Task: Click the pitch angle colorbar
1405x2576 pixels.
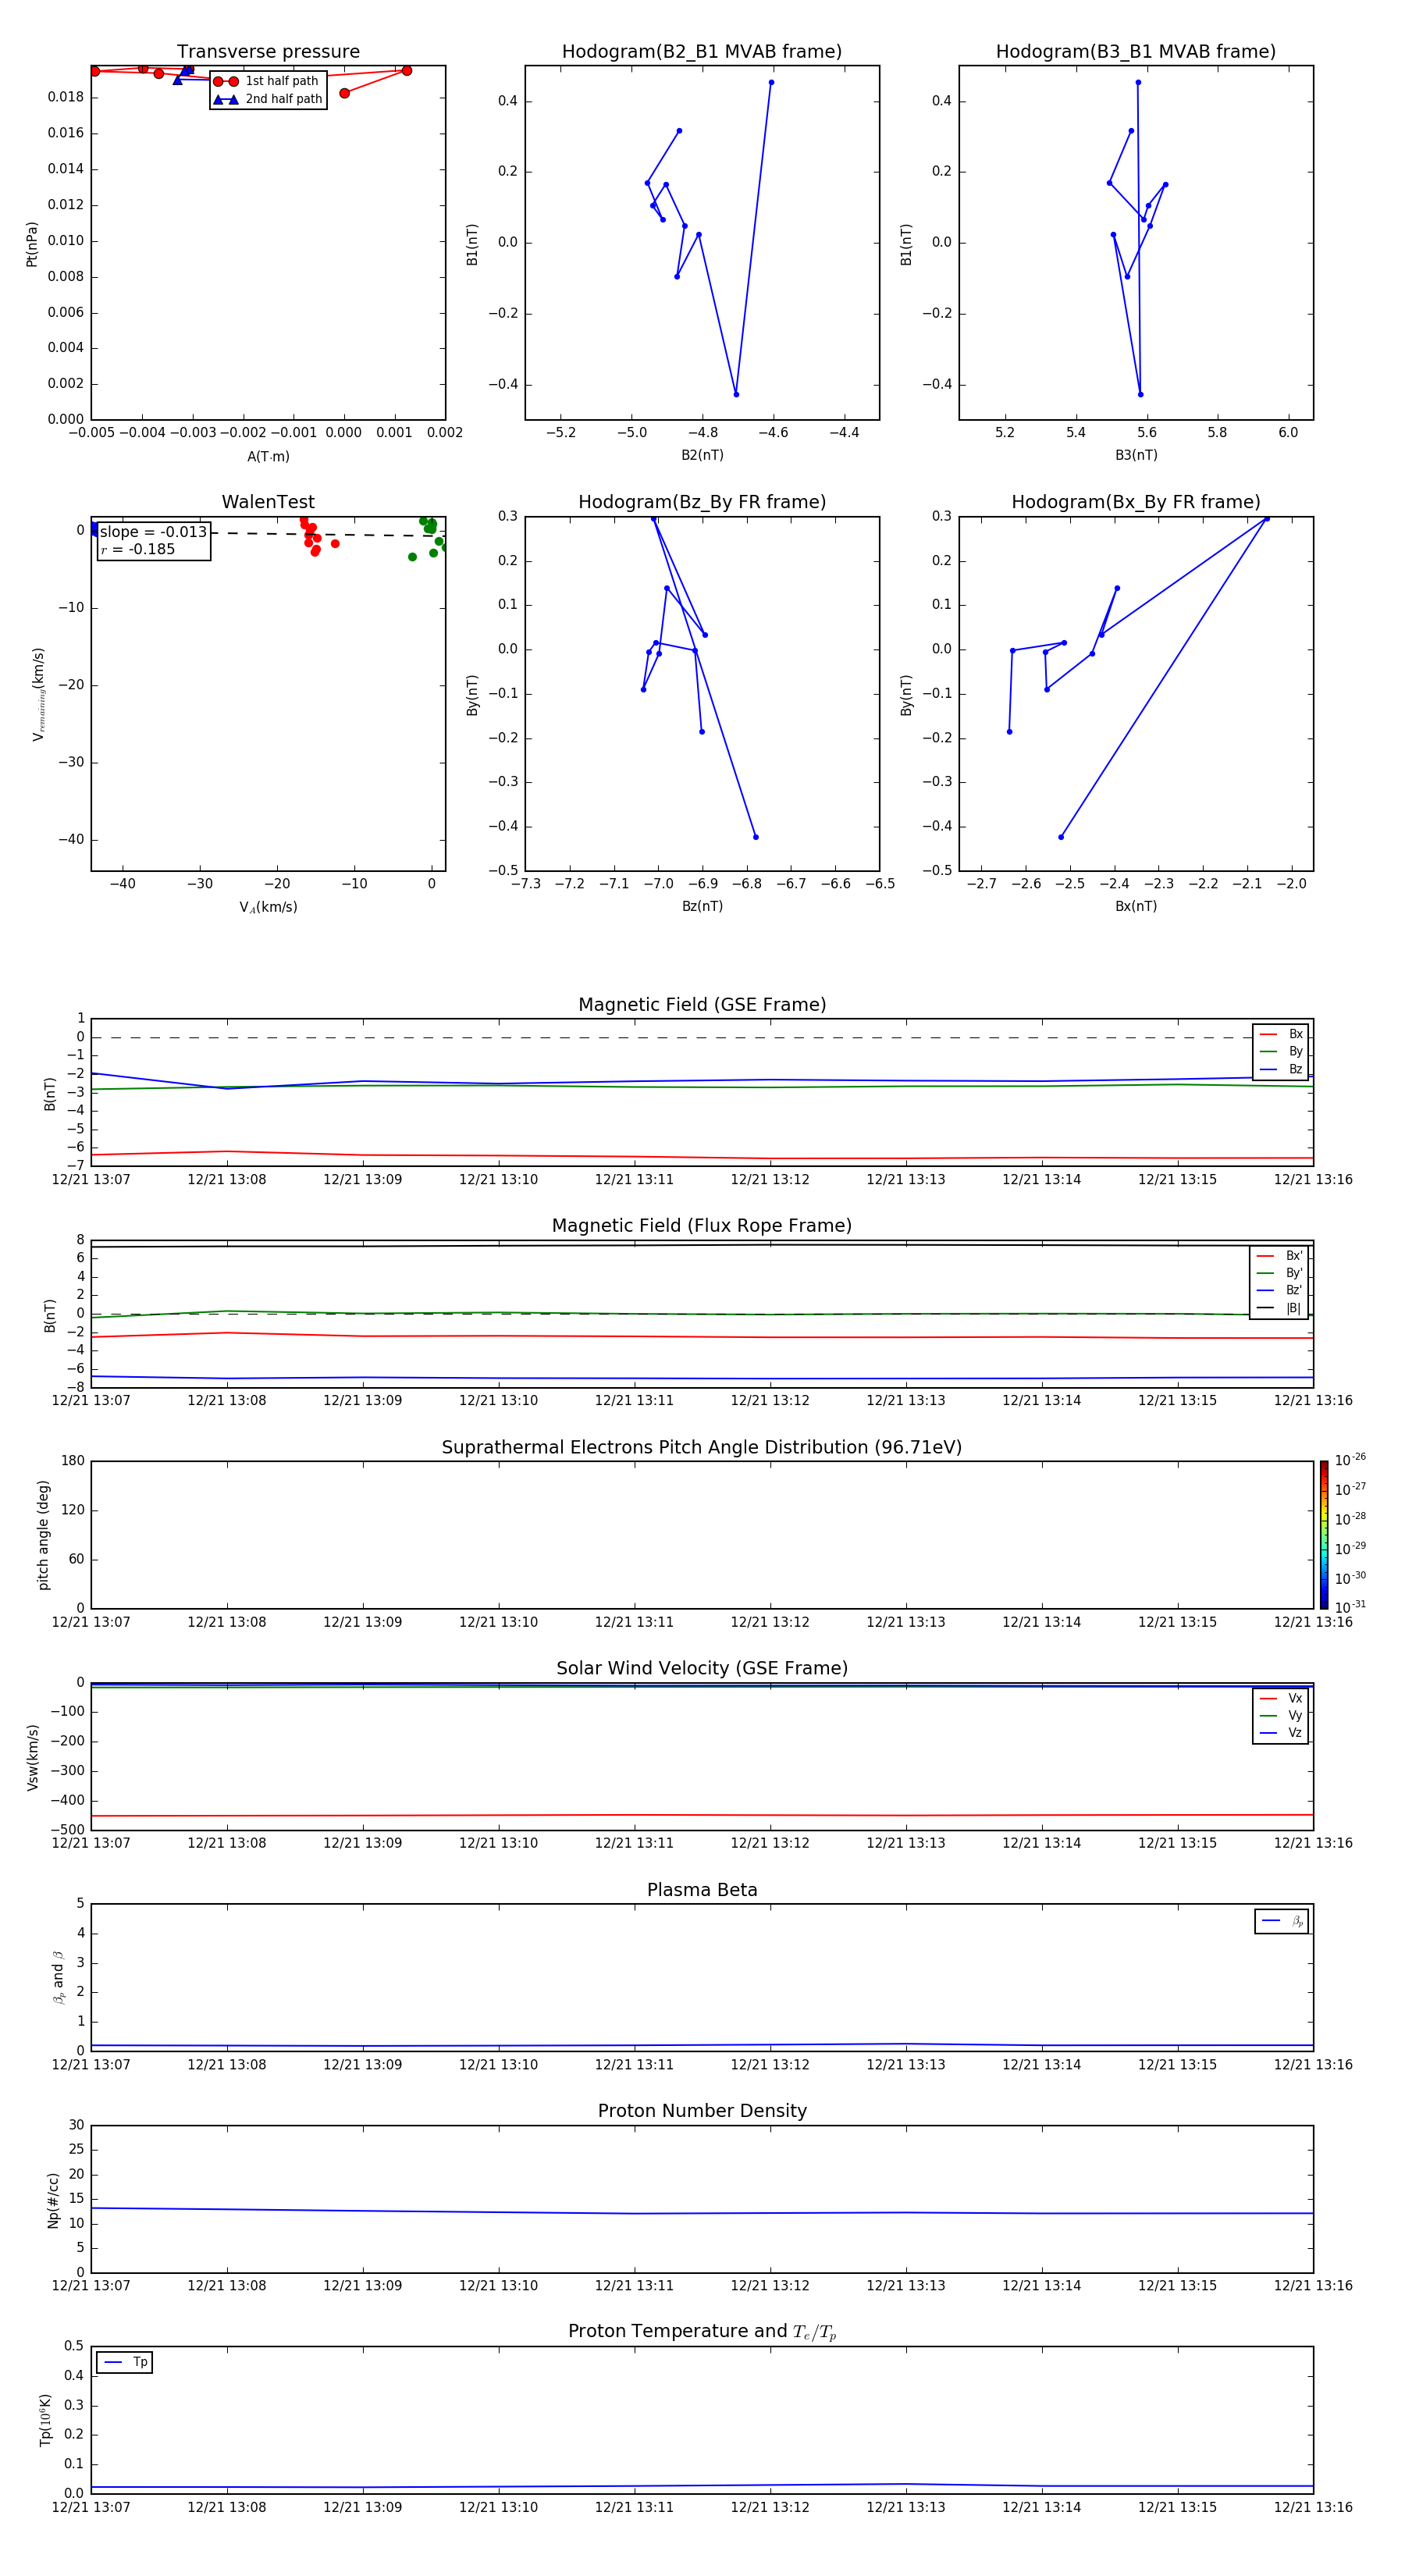Action: [x=1324, y=1534]
